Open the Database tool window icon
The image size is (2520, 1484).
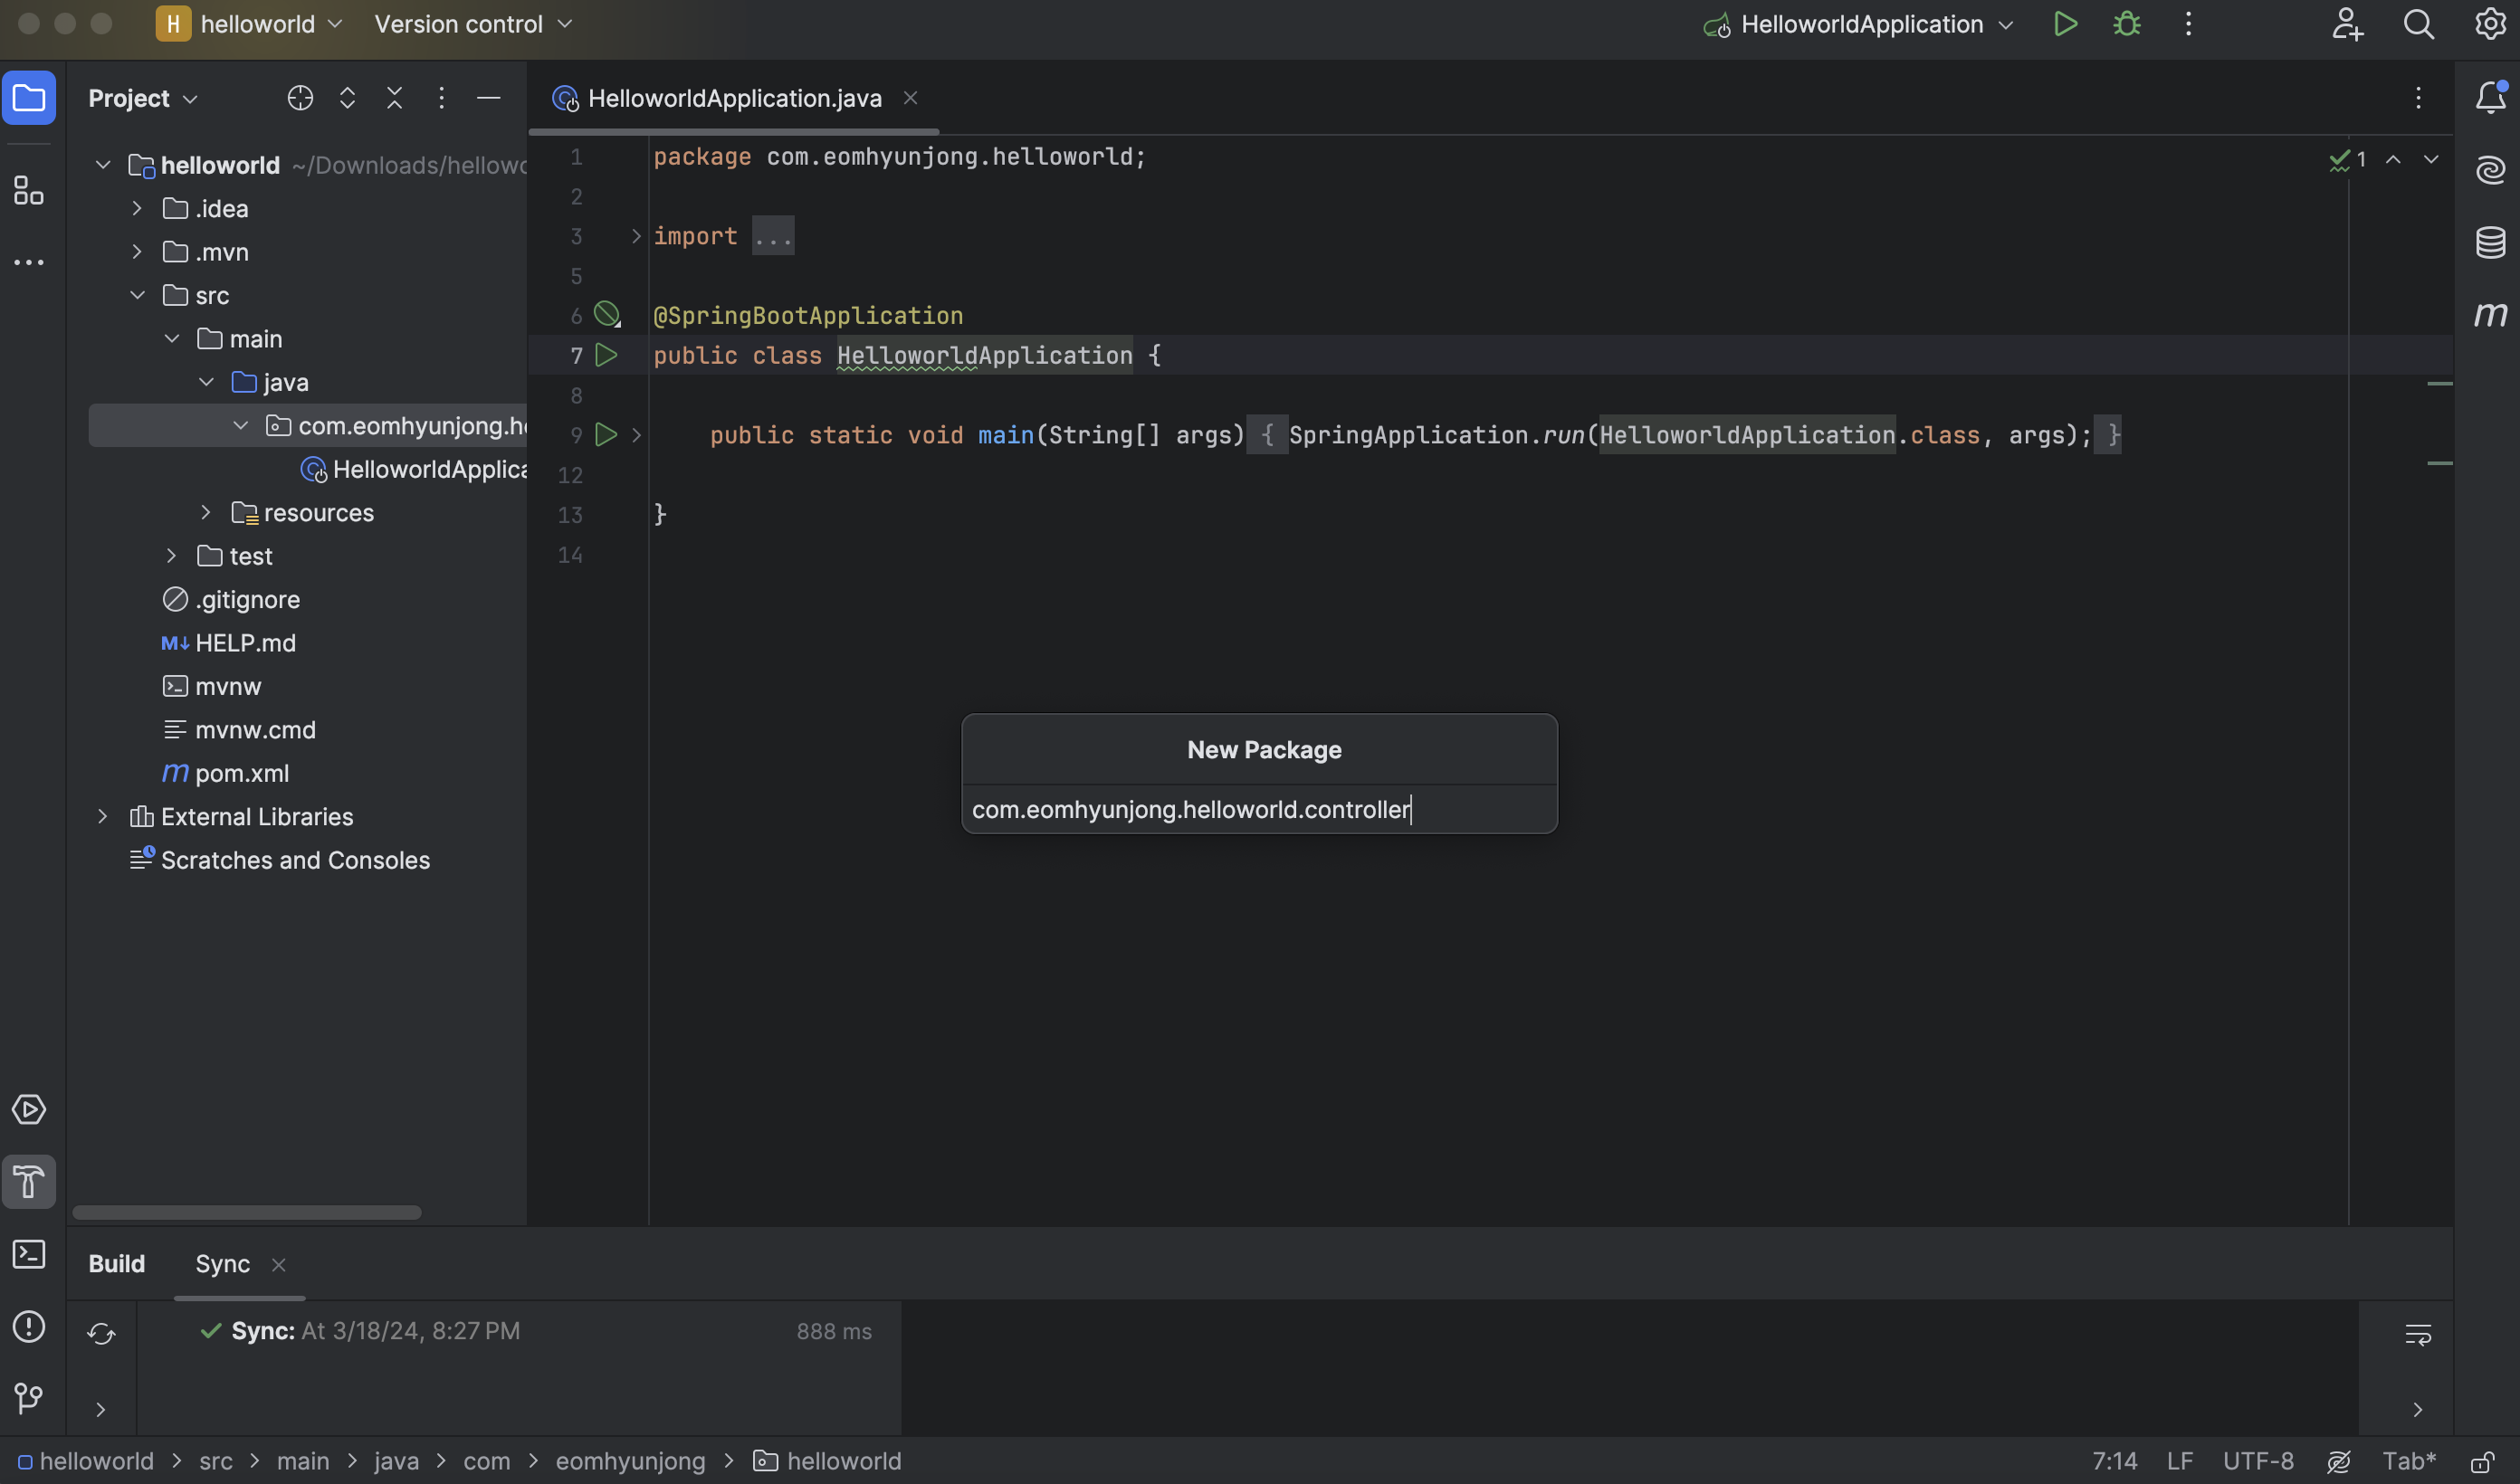tap(2490, 241)
